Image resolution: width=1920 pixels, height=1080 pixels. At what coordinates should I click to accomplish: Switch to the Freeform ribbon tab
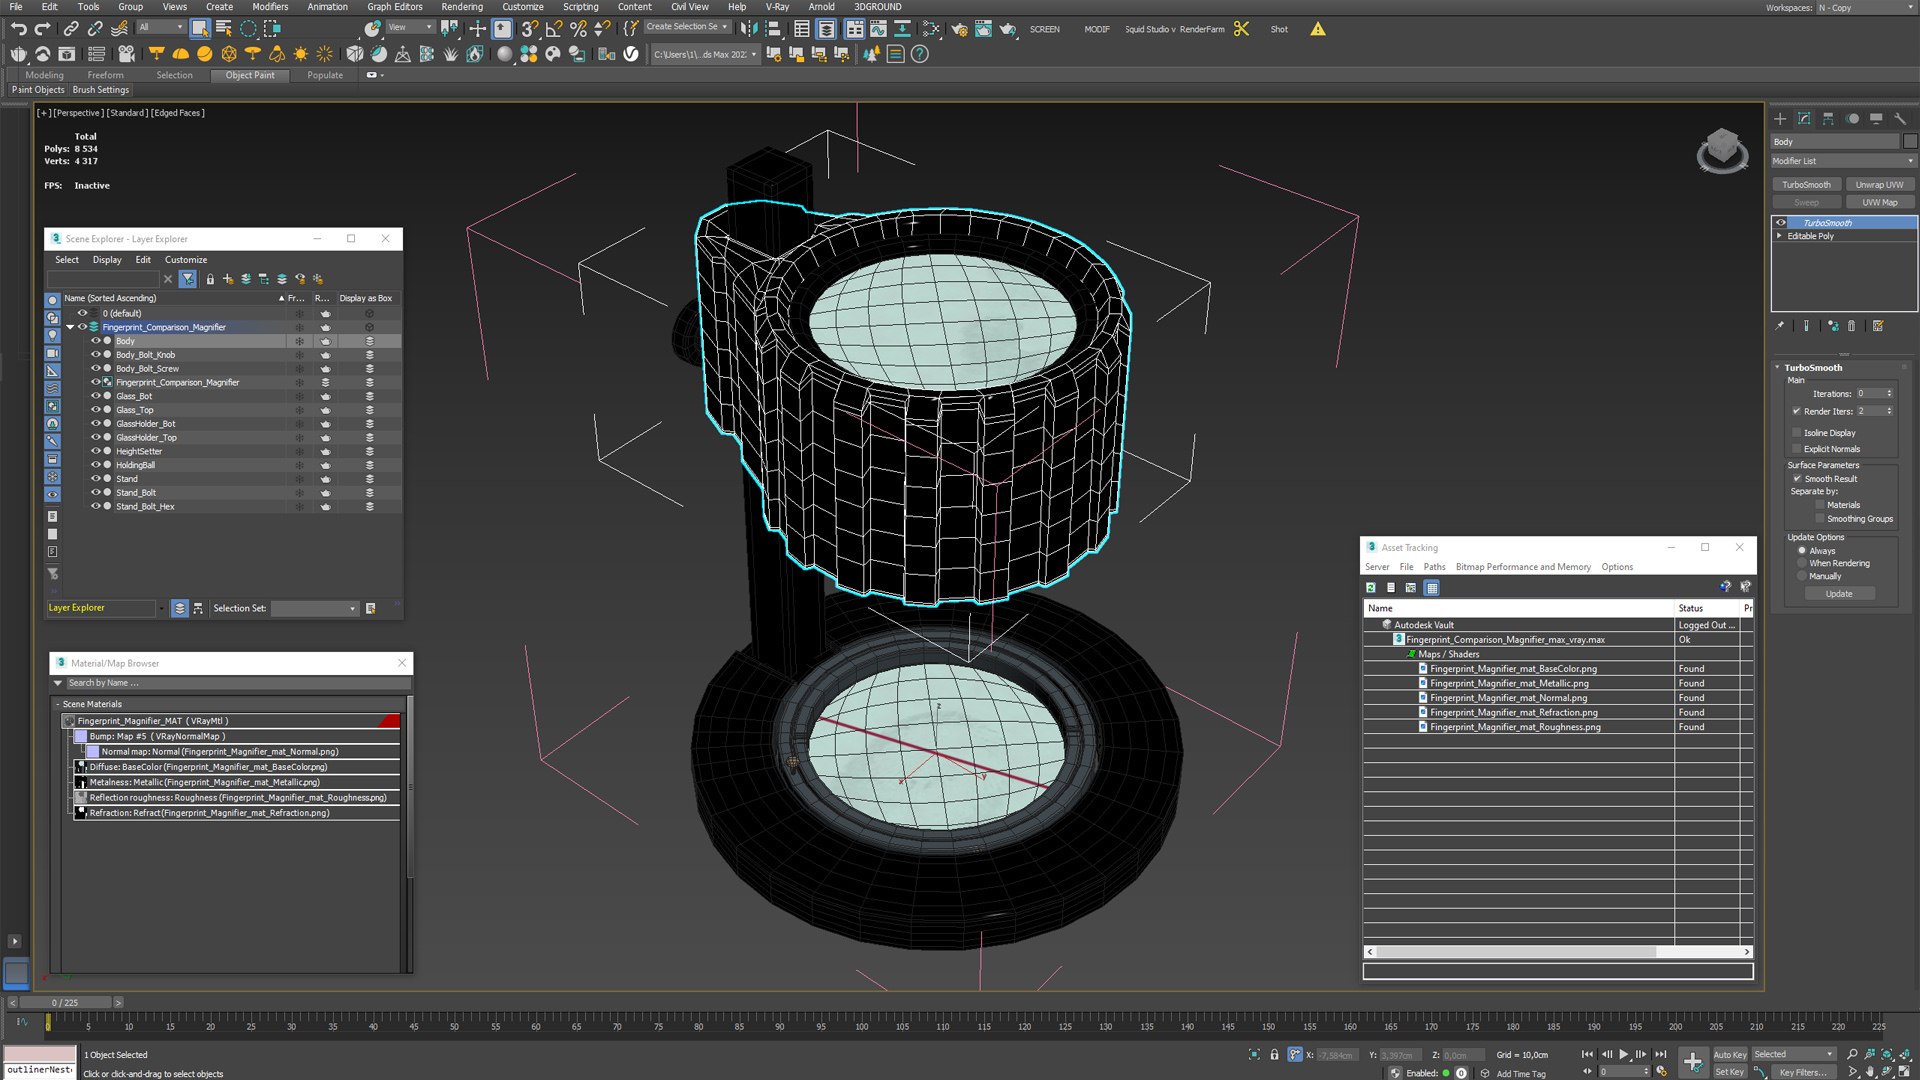[105, 75]
